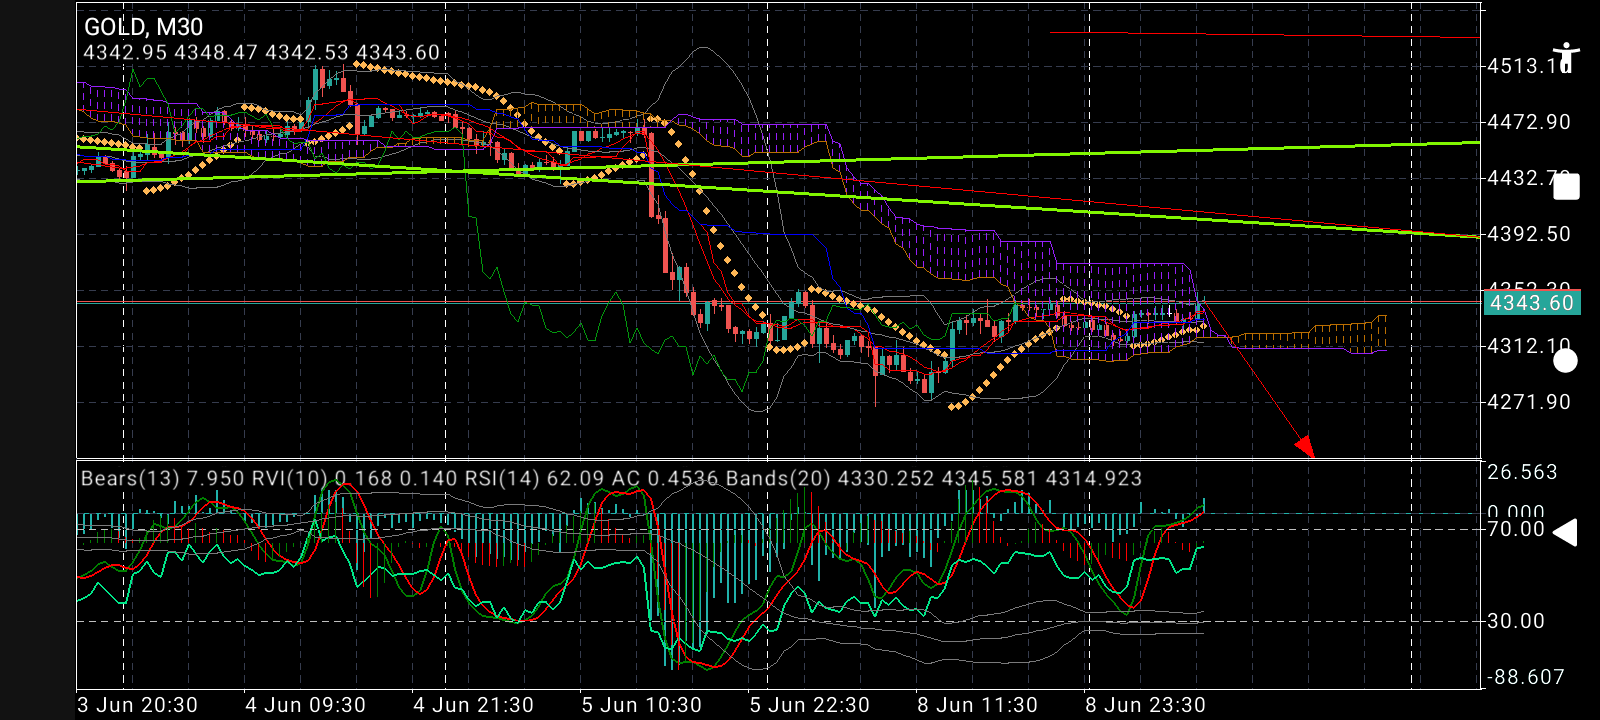Tap the 5 Jun 22:30 time label

click(x=810, y=705)
